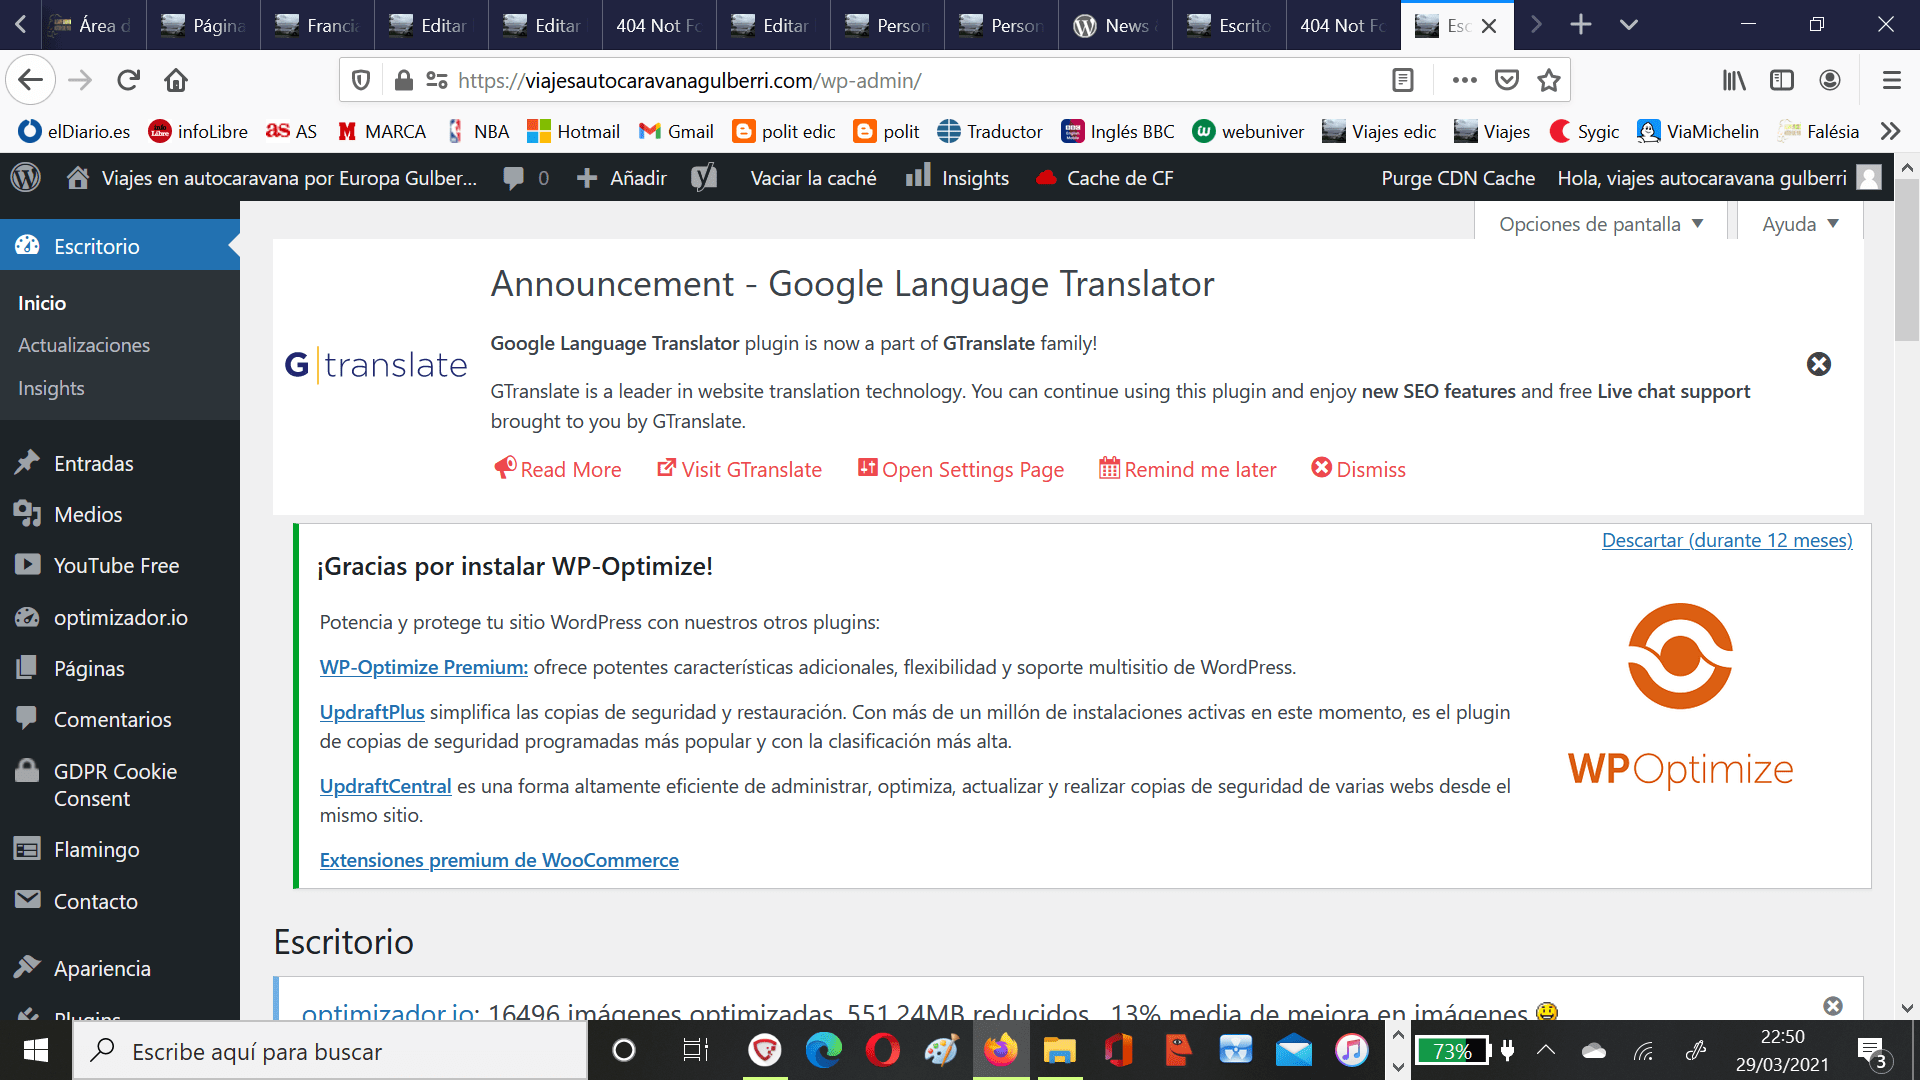1920x1080 pixels.
Task: Open the Firefox hamburger menu
Action: pos(1891,80)
